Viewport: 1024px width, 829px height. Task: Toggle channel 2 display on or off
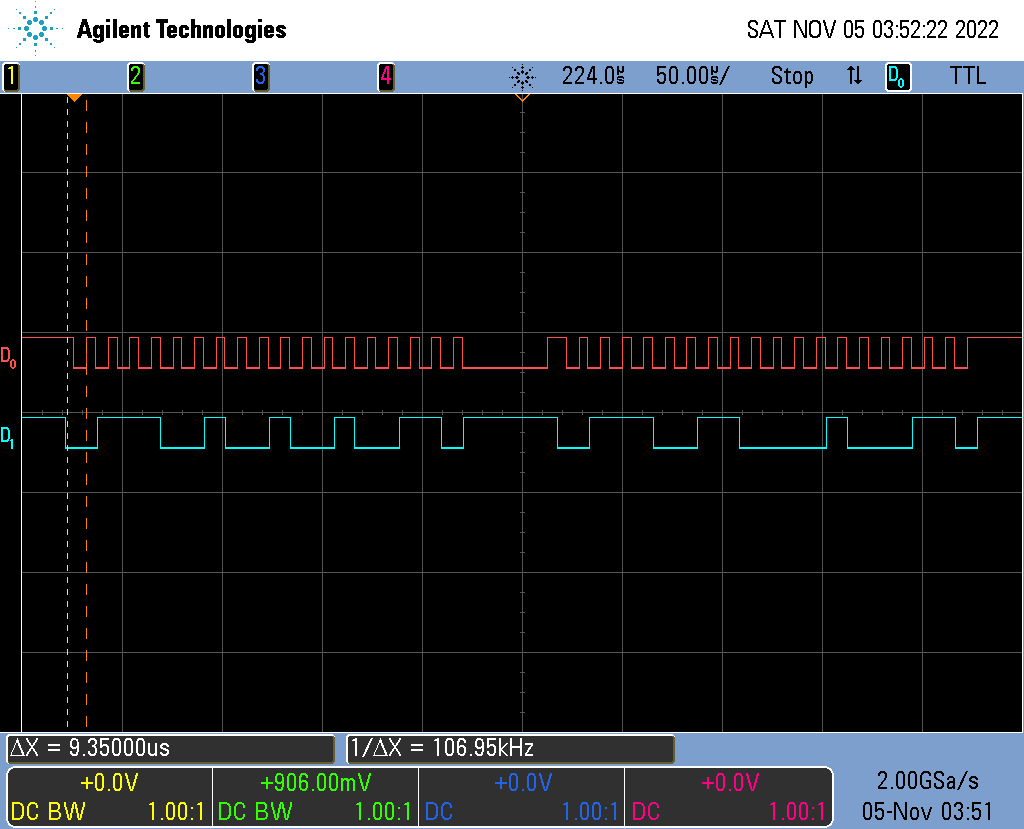pyautogui.click(x=136, y=76)
